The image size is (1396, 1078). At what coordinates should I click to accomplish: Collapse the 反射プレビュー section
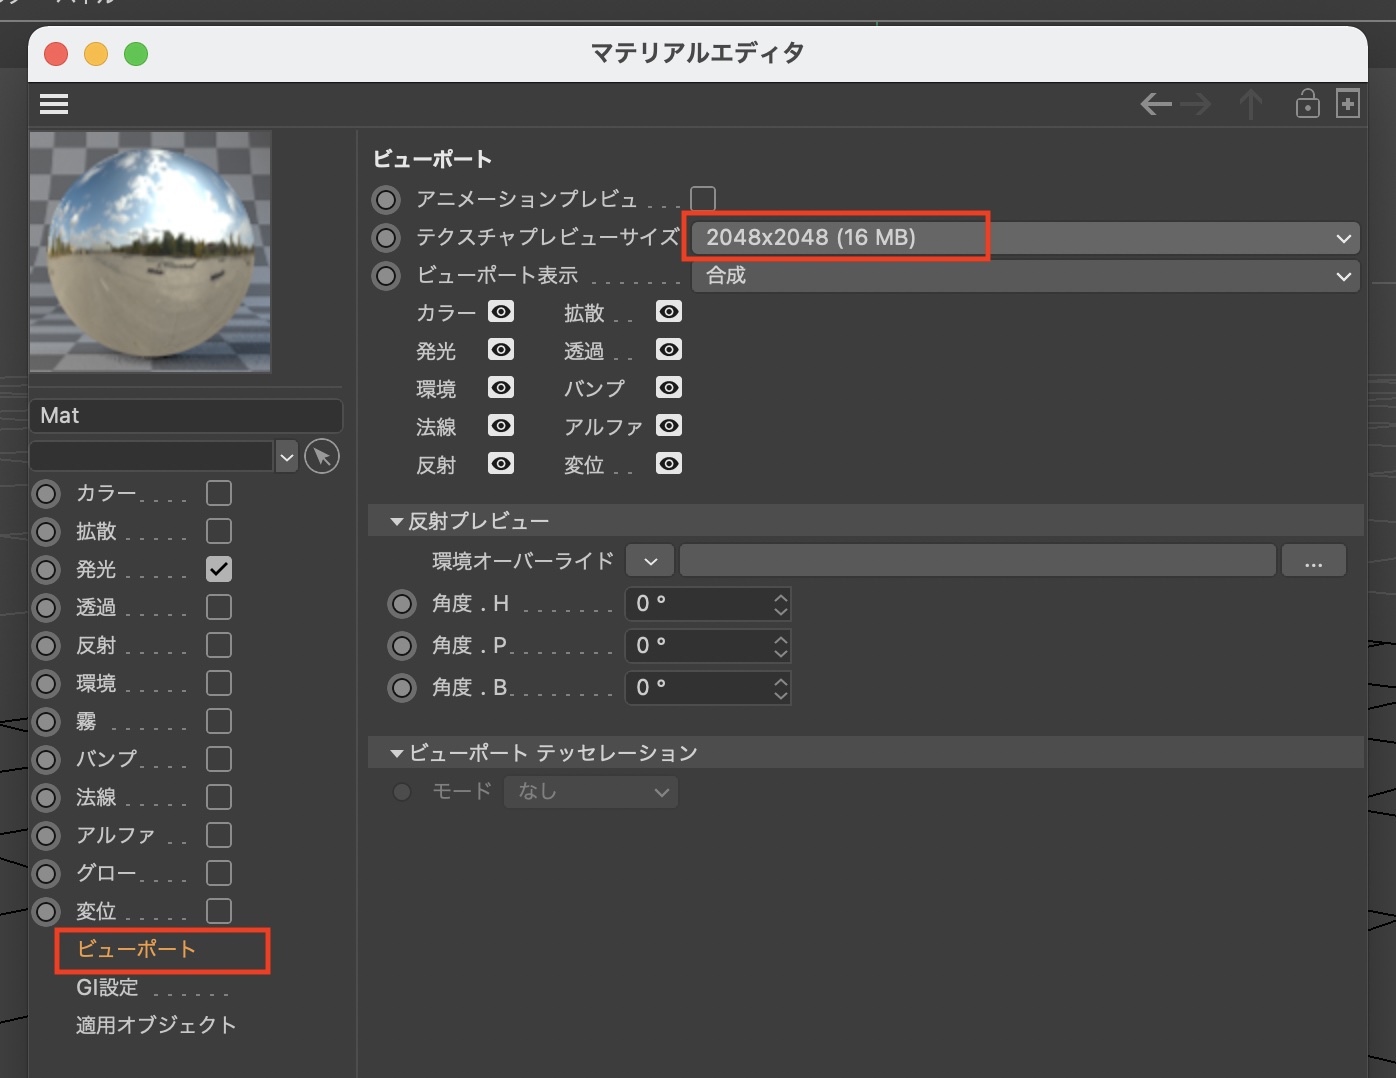pos(397,522)
